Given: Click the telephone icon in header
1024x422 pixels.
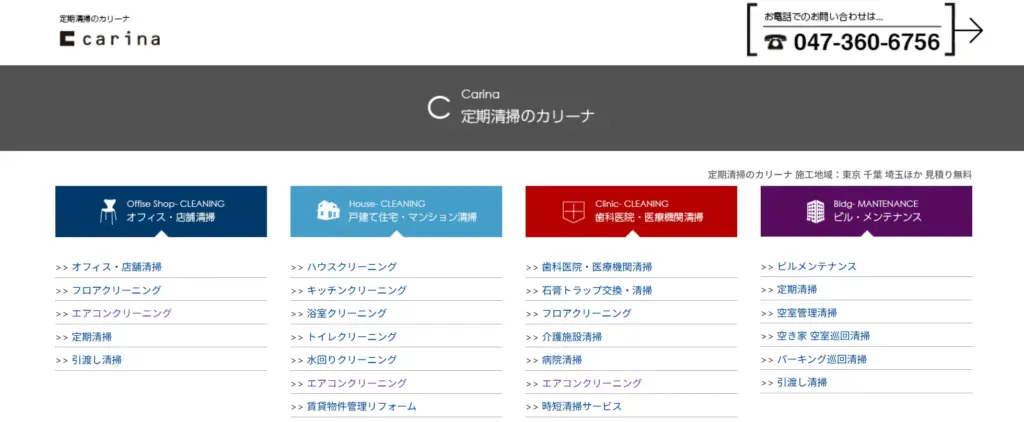Looking at the screenshot, I should click(x=775, y=42).
